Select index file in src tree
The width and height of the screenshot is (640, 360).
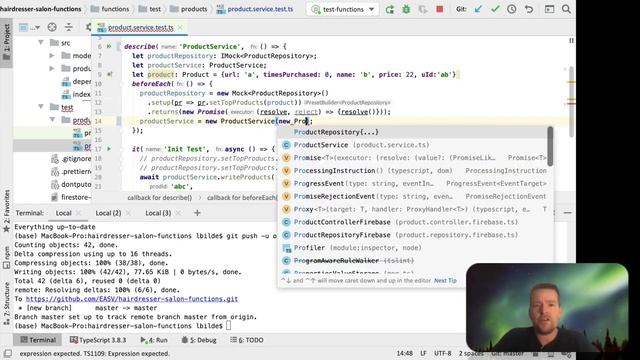pos(76,94)
